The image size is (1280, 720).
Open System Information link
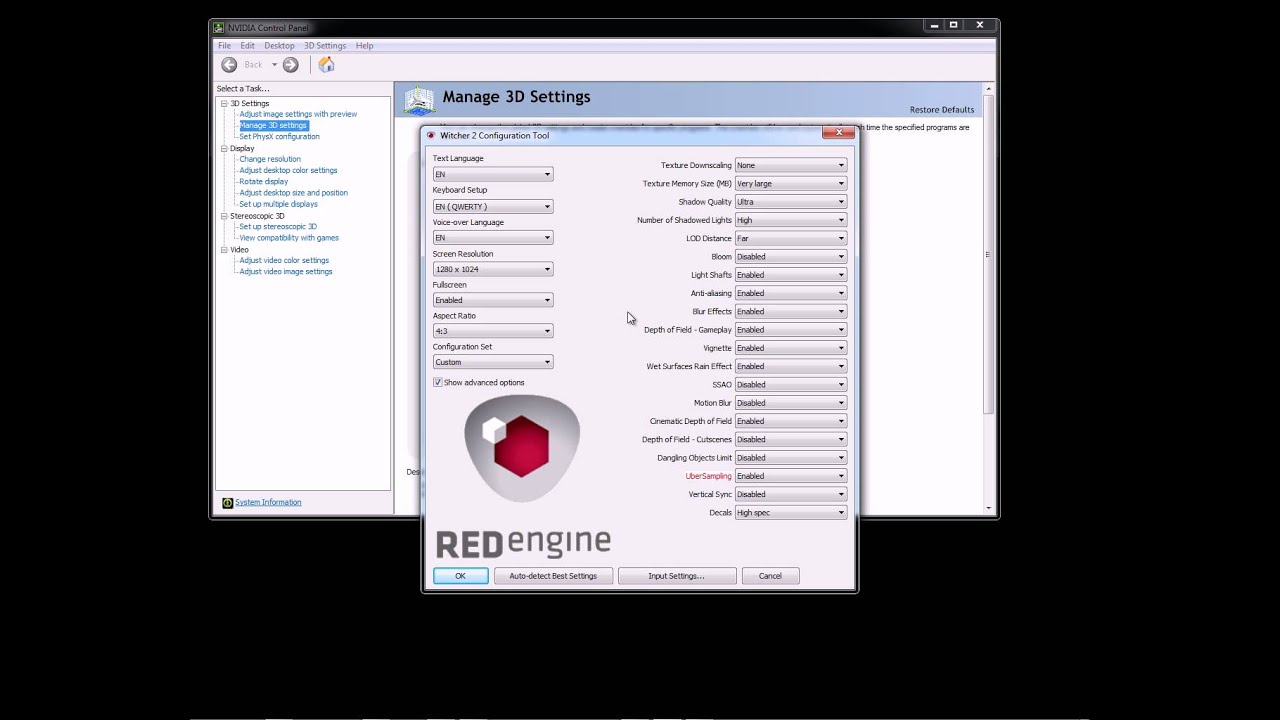pos(268,503)
